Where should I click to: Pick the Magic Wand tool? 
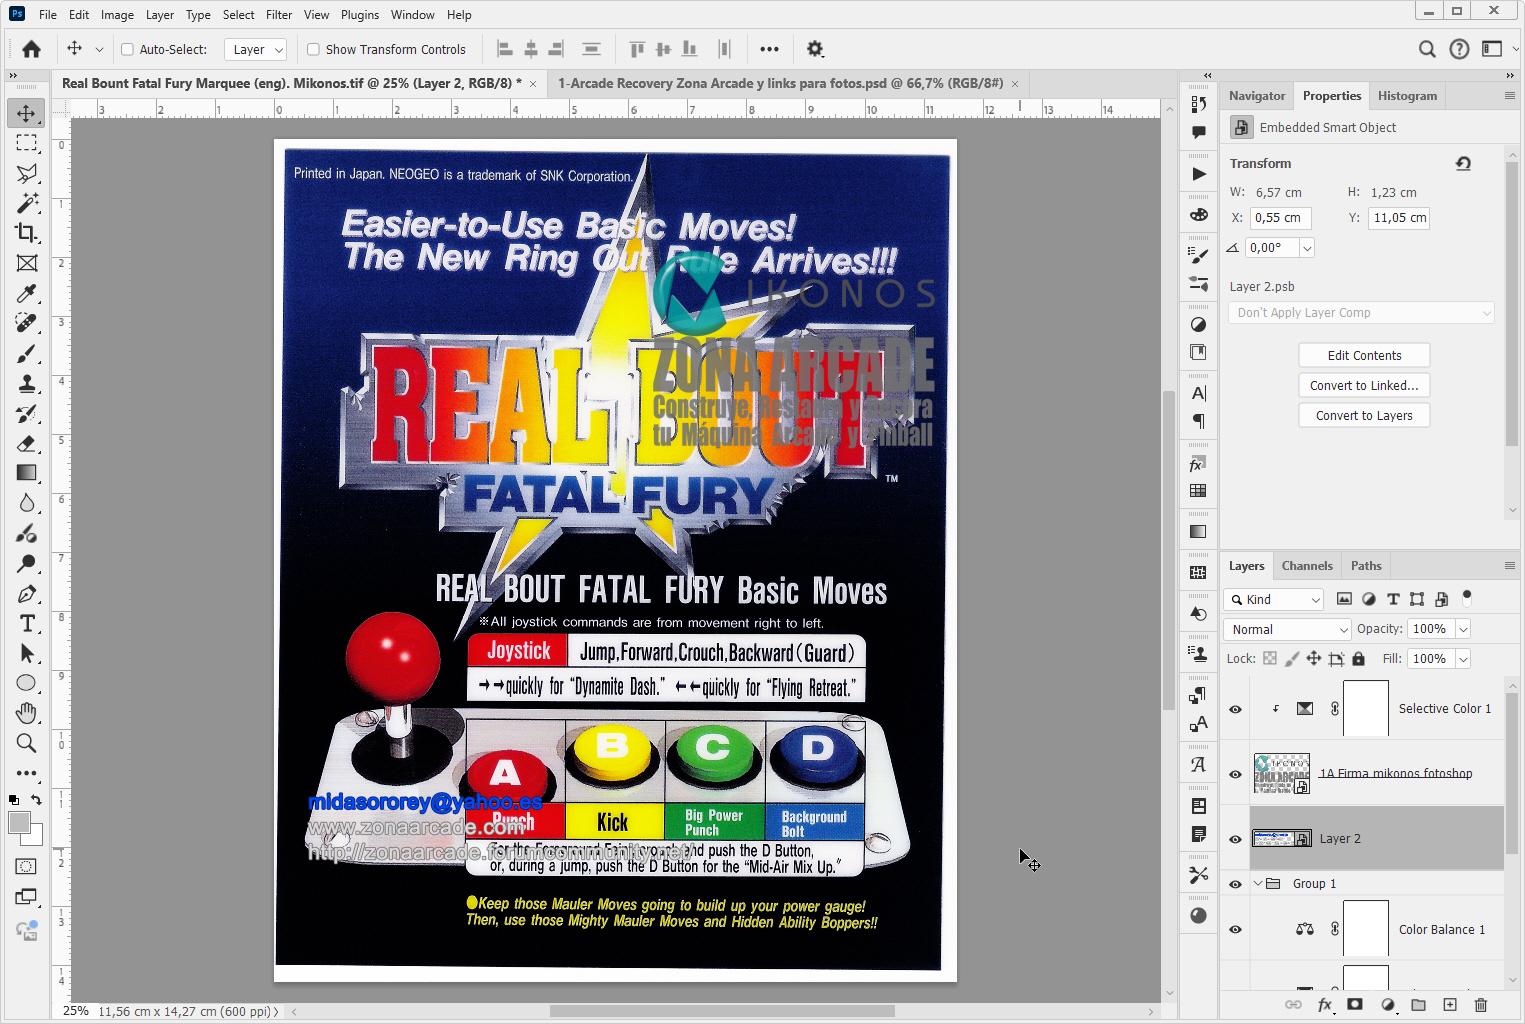point(27,203)
